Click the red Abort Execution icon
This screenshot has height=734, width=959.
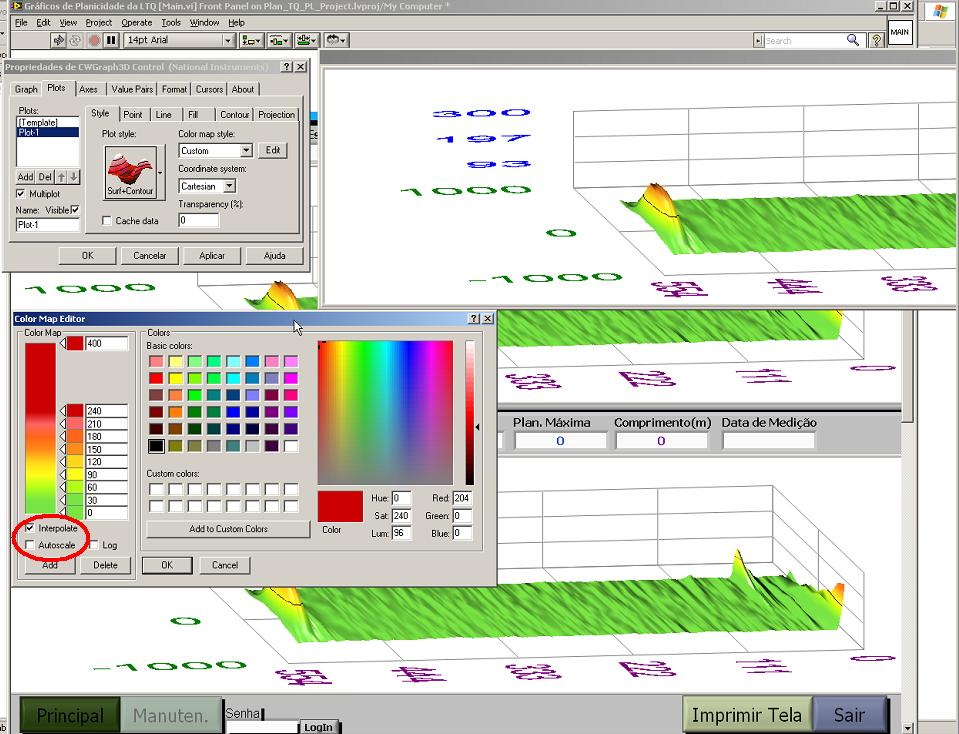(94, 40)
